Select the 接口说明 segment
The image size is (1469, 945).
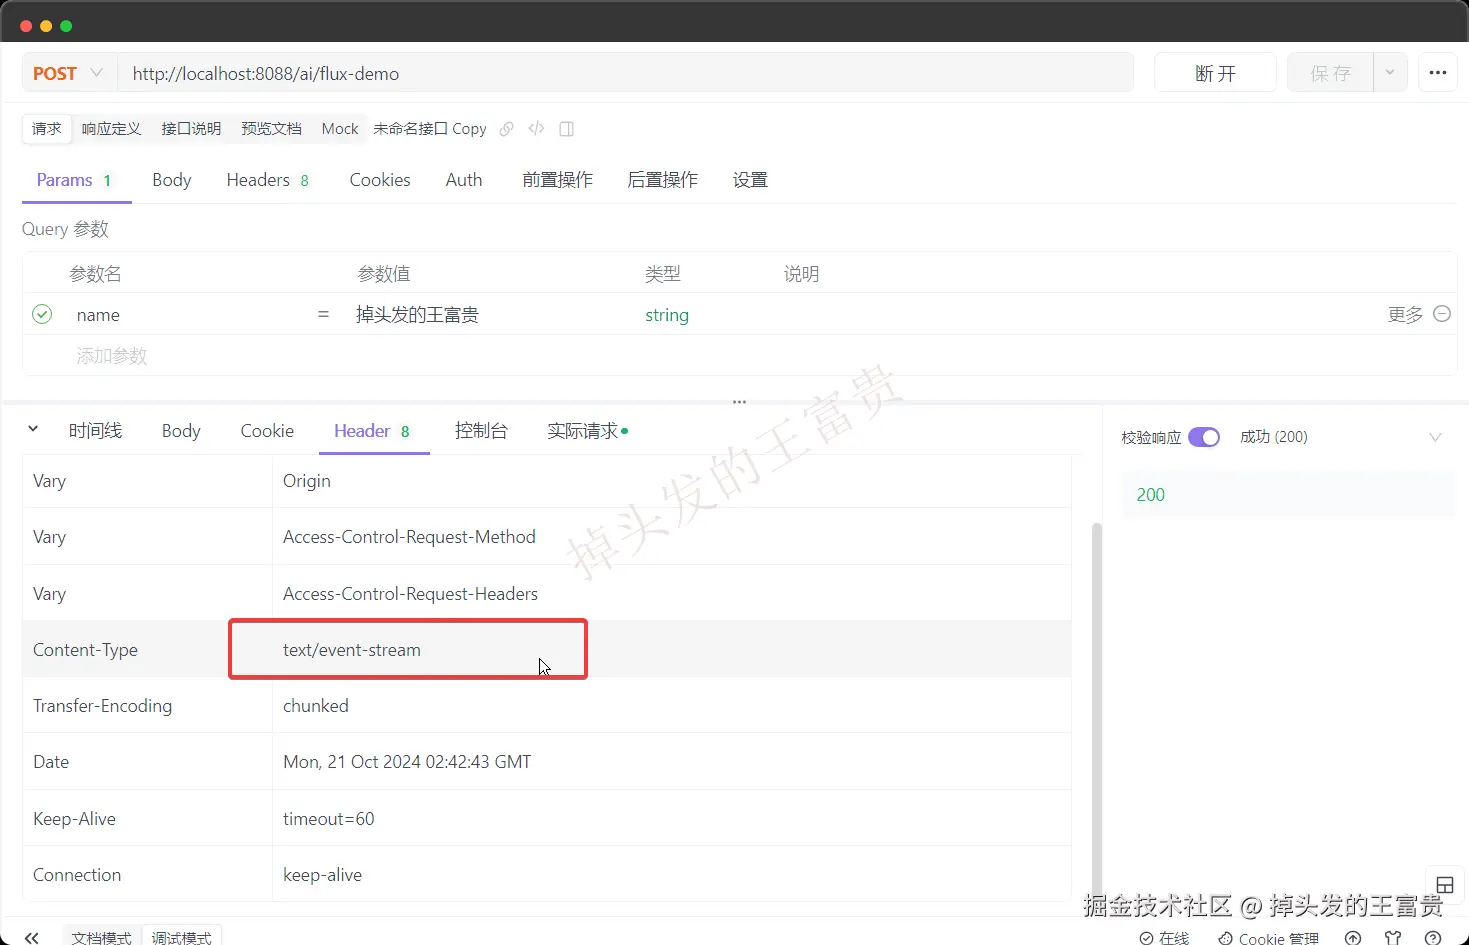(x=191, y=129)
